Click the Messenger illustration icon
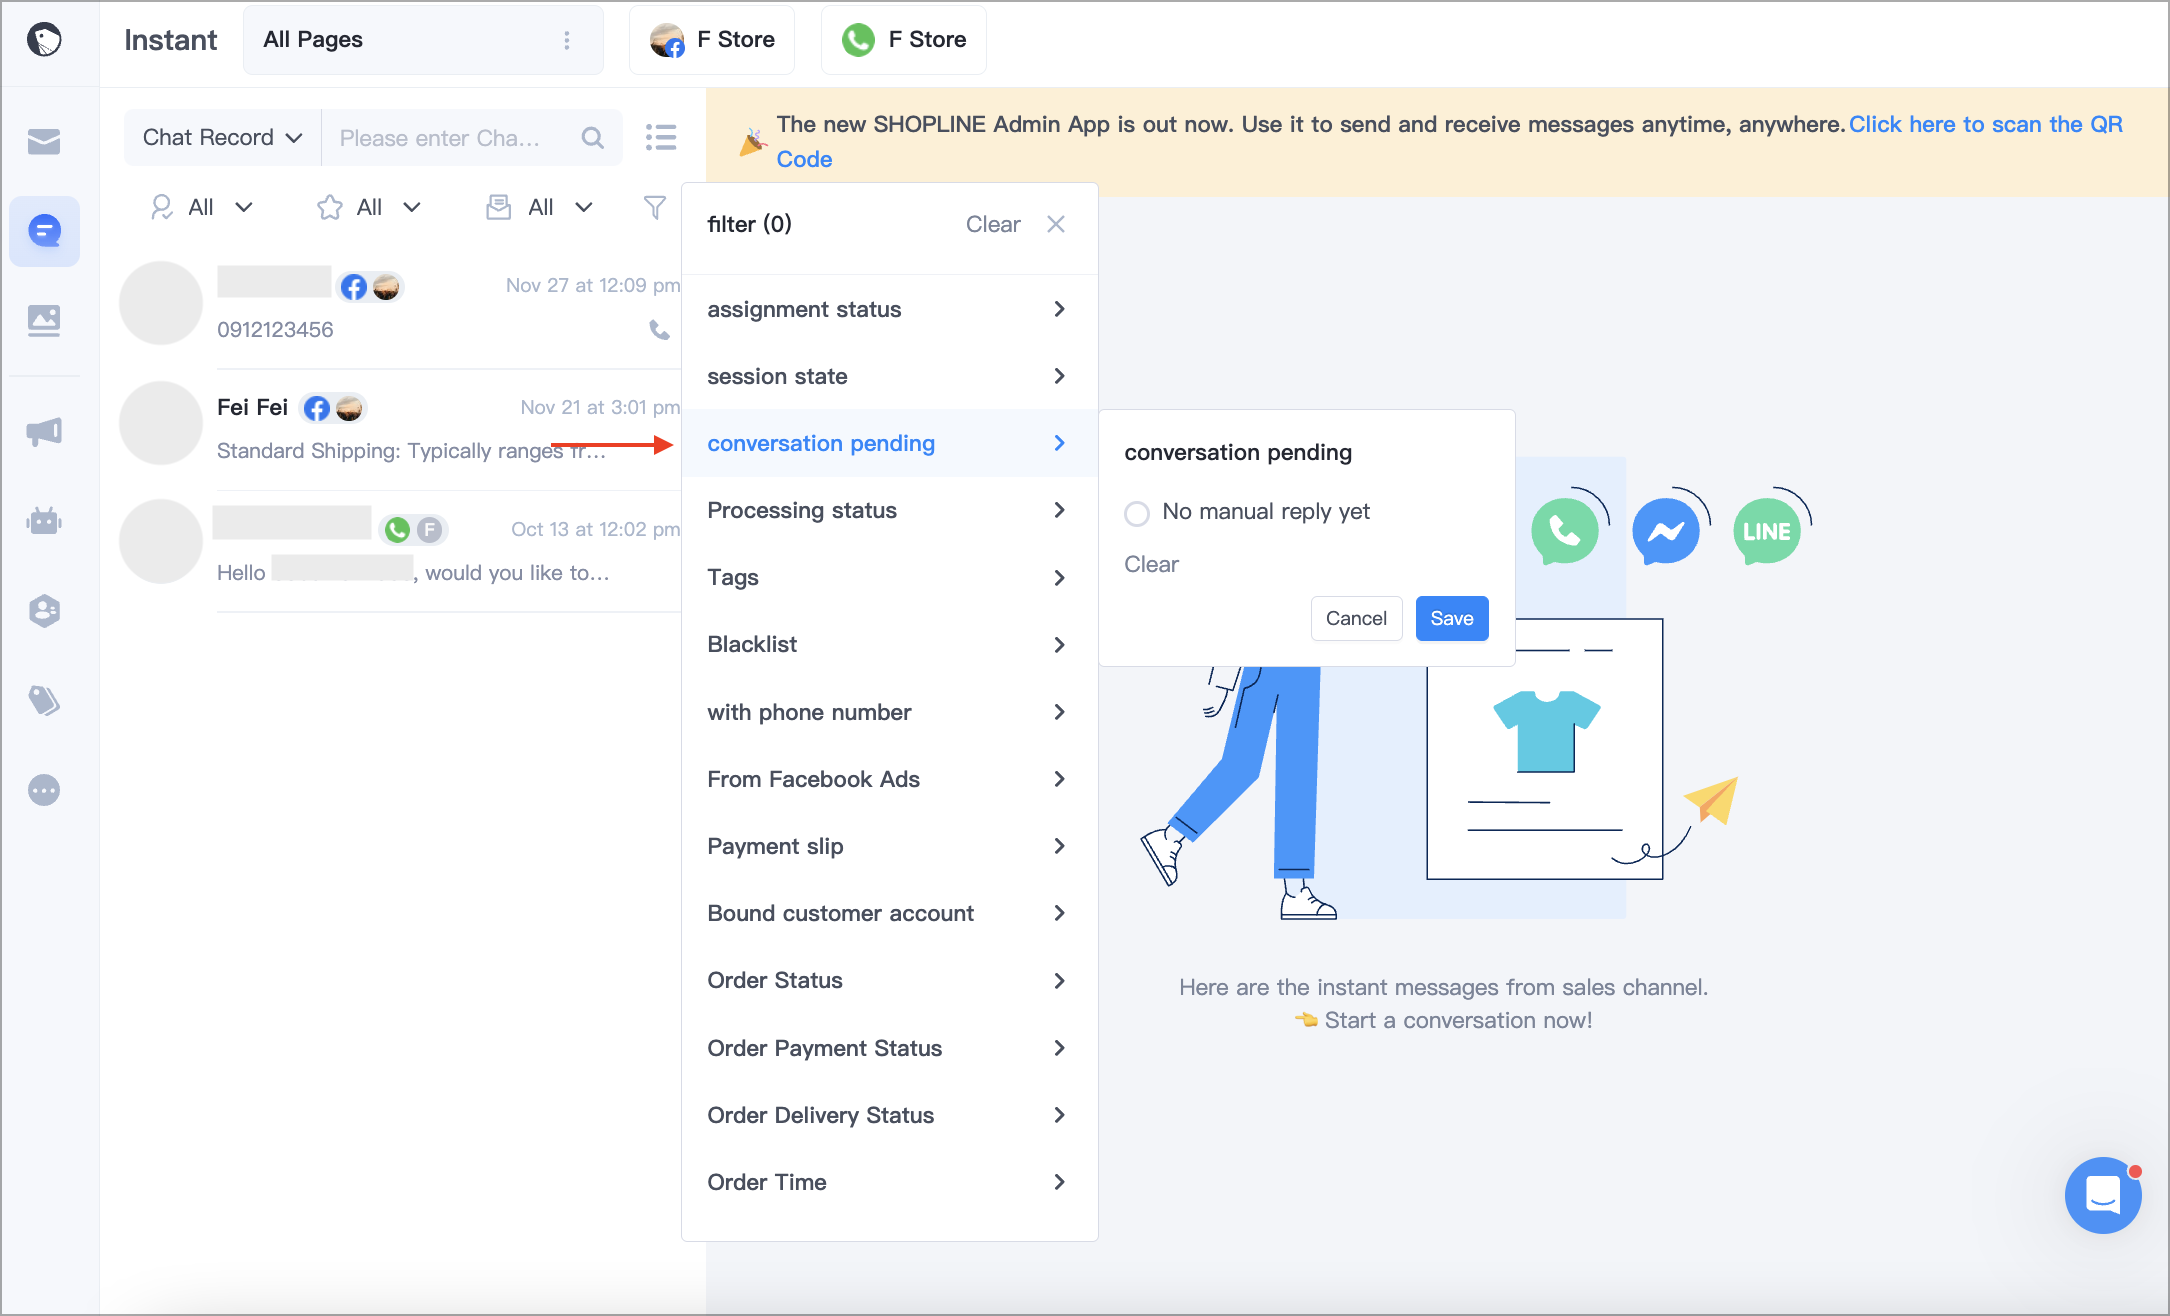2170x1316 pixels. pyautogui.click(x=1666, y=531)
